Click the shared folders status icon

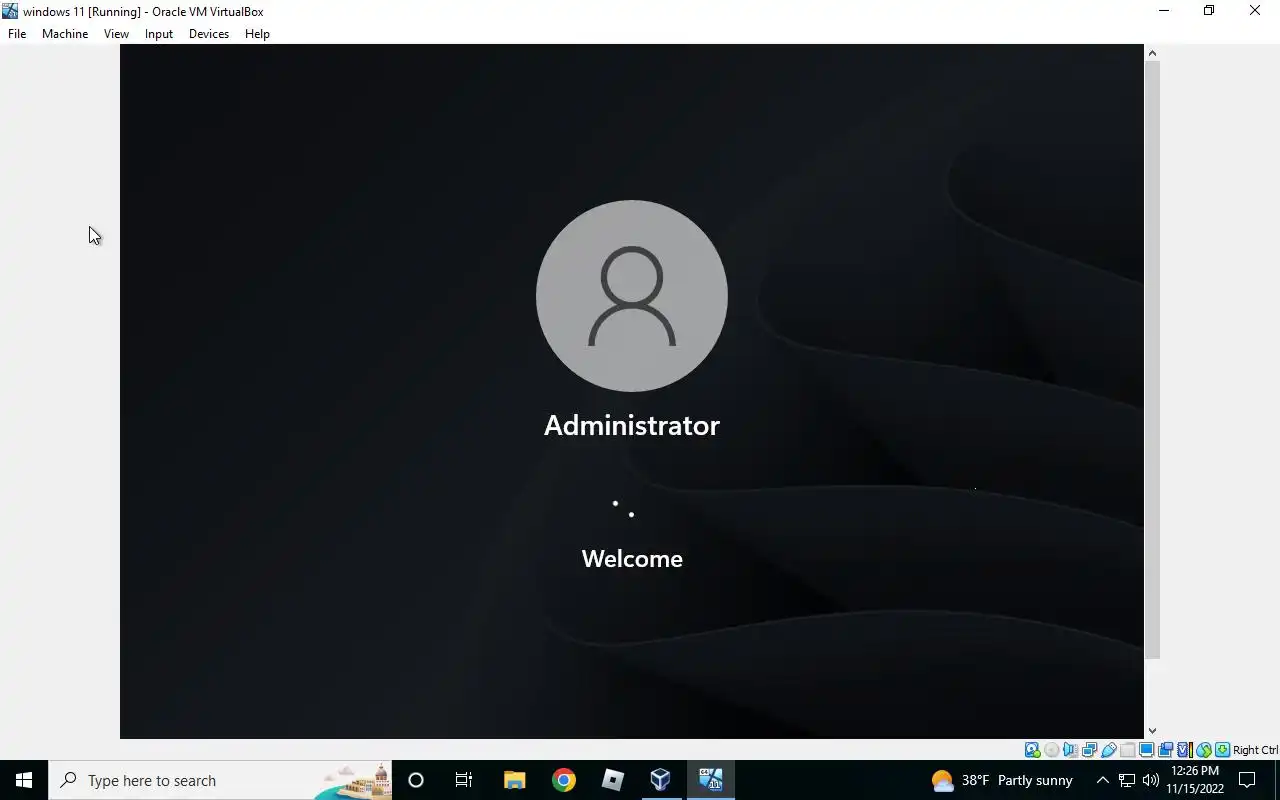pyautogui.click(x=1128, y=750)
